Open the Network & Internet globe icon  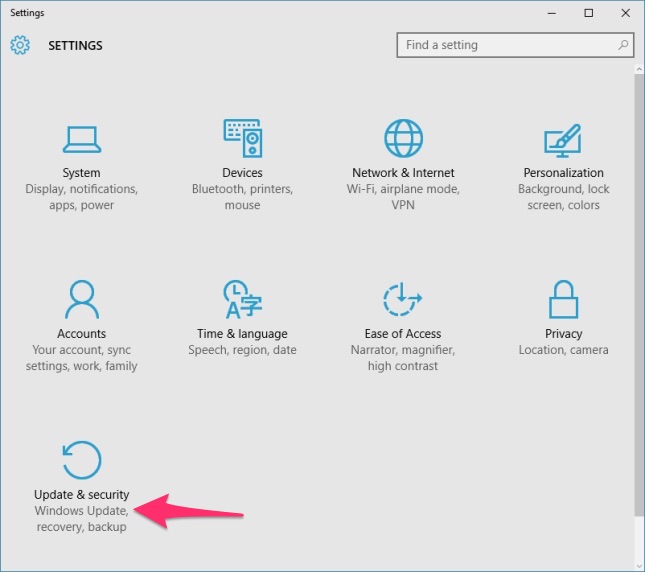tap(403, 138)
